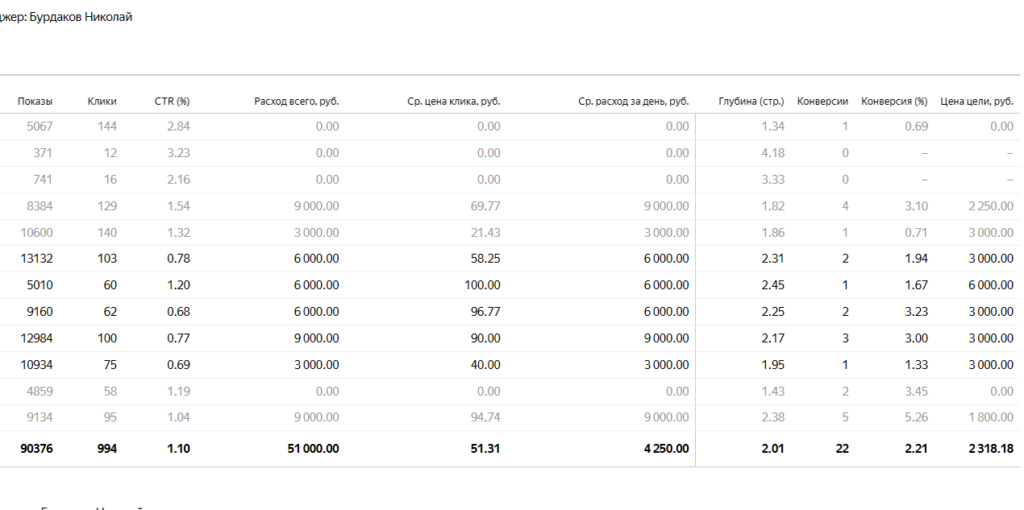This screenshot has height=510, width=1024.
Task: Click the depth value 2.38
Action: point(773,417)
